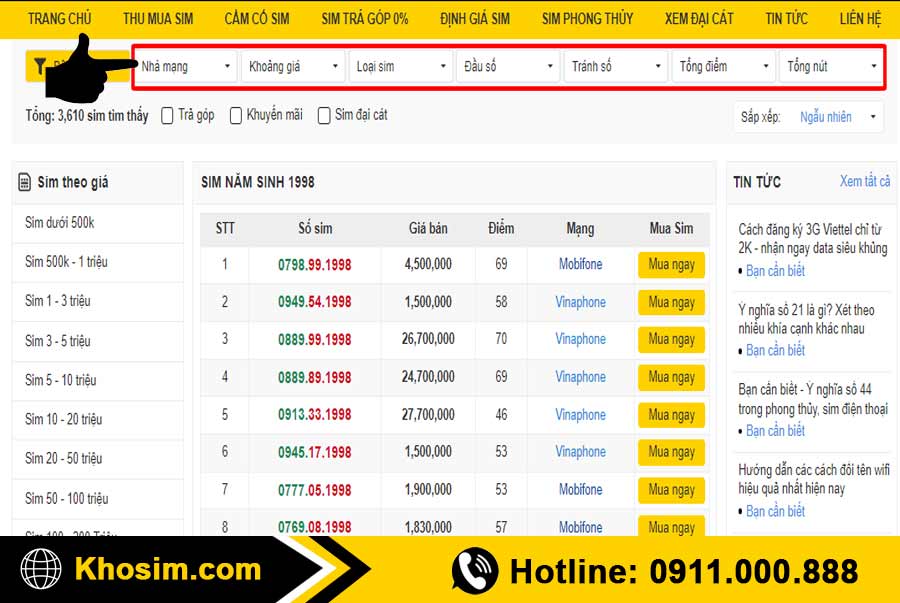Expand the Tổng nút dropdown
900x603 pixels.
832,67
